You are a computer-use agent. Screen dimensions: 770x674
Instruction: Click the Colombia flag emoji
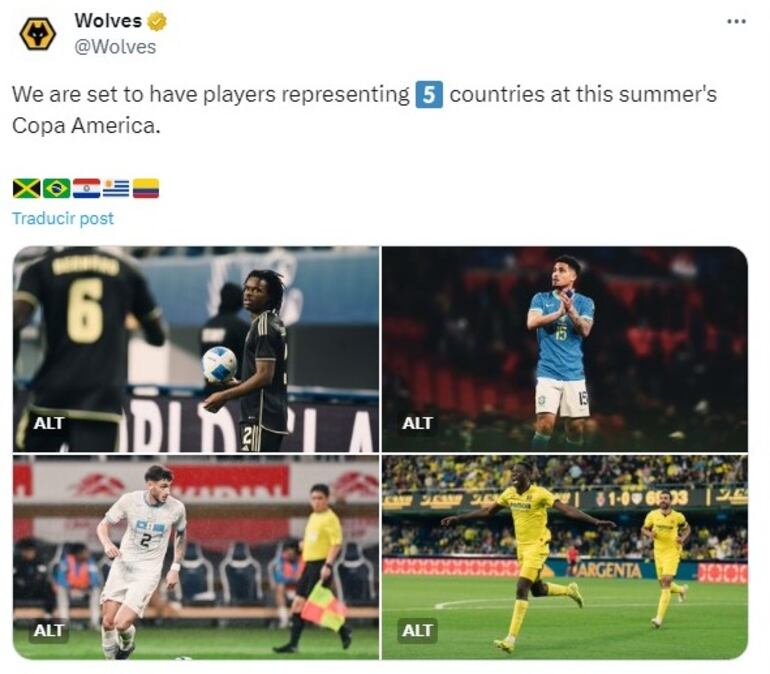tap(146, 189)
